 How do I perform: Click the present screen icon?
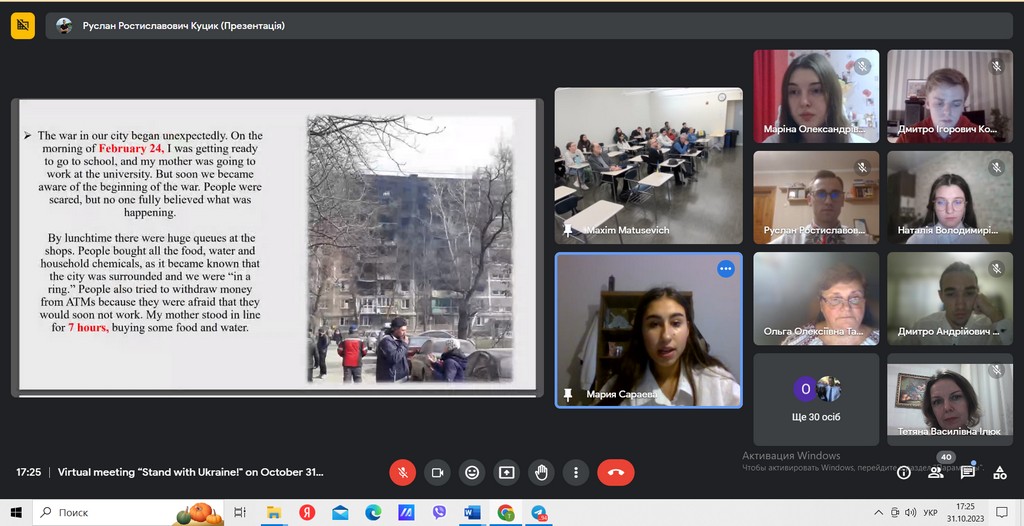(x=507, y=472)
